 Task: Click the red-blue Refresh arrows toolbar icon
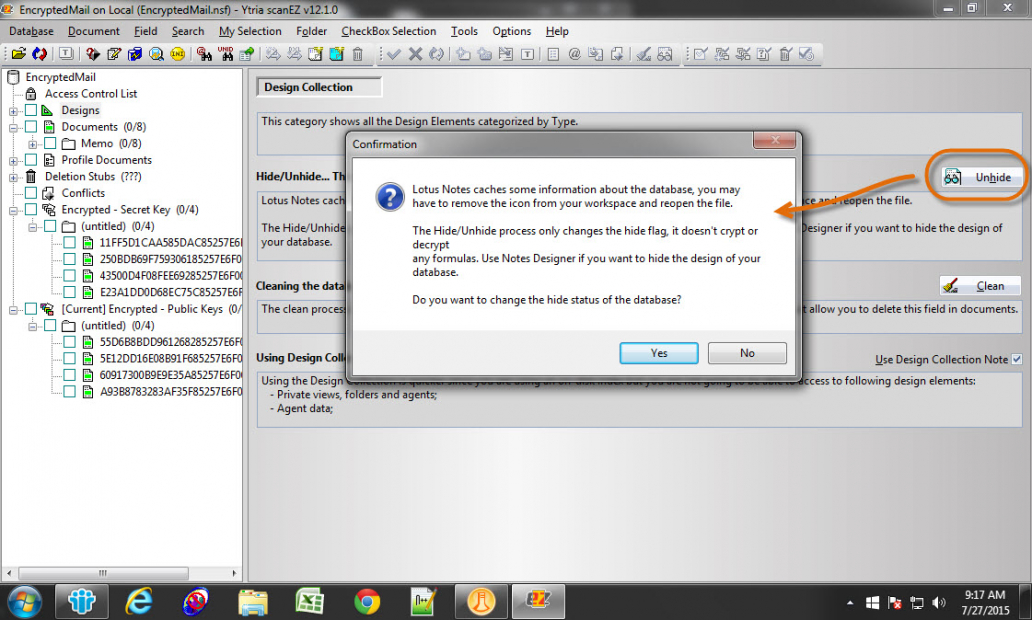(x=39, y=54)
